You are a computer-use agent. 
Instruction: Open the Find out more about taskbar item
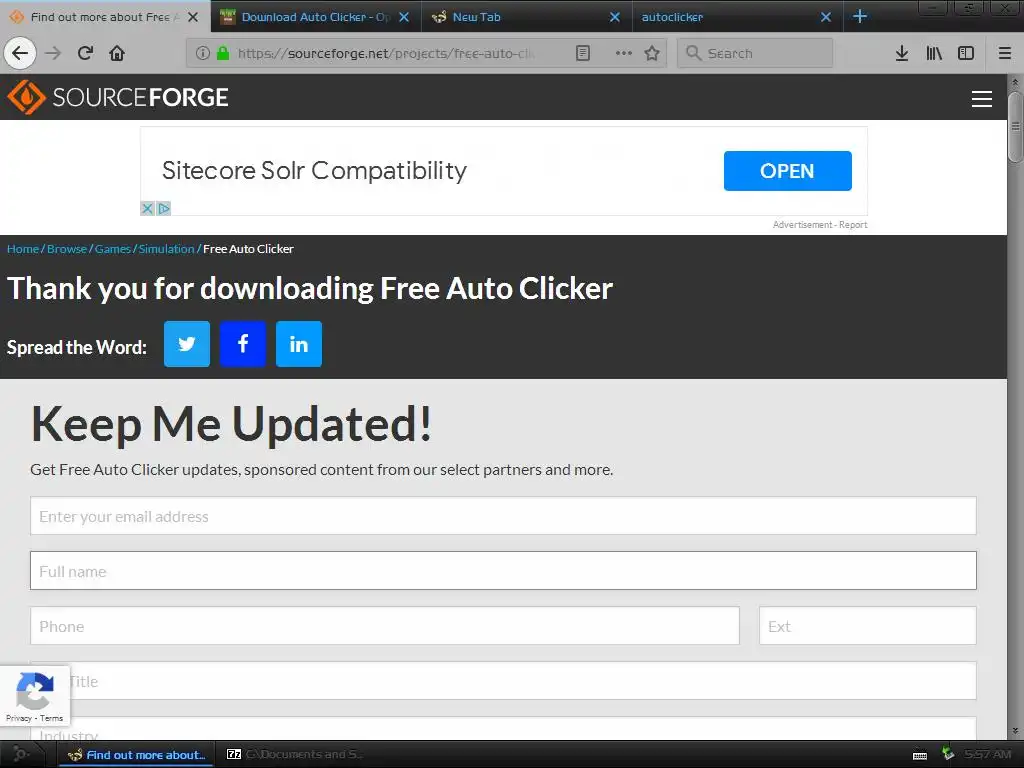coord(138,755)
